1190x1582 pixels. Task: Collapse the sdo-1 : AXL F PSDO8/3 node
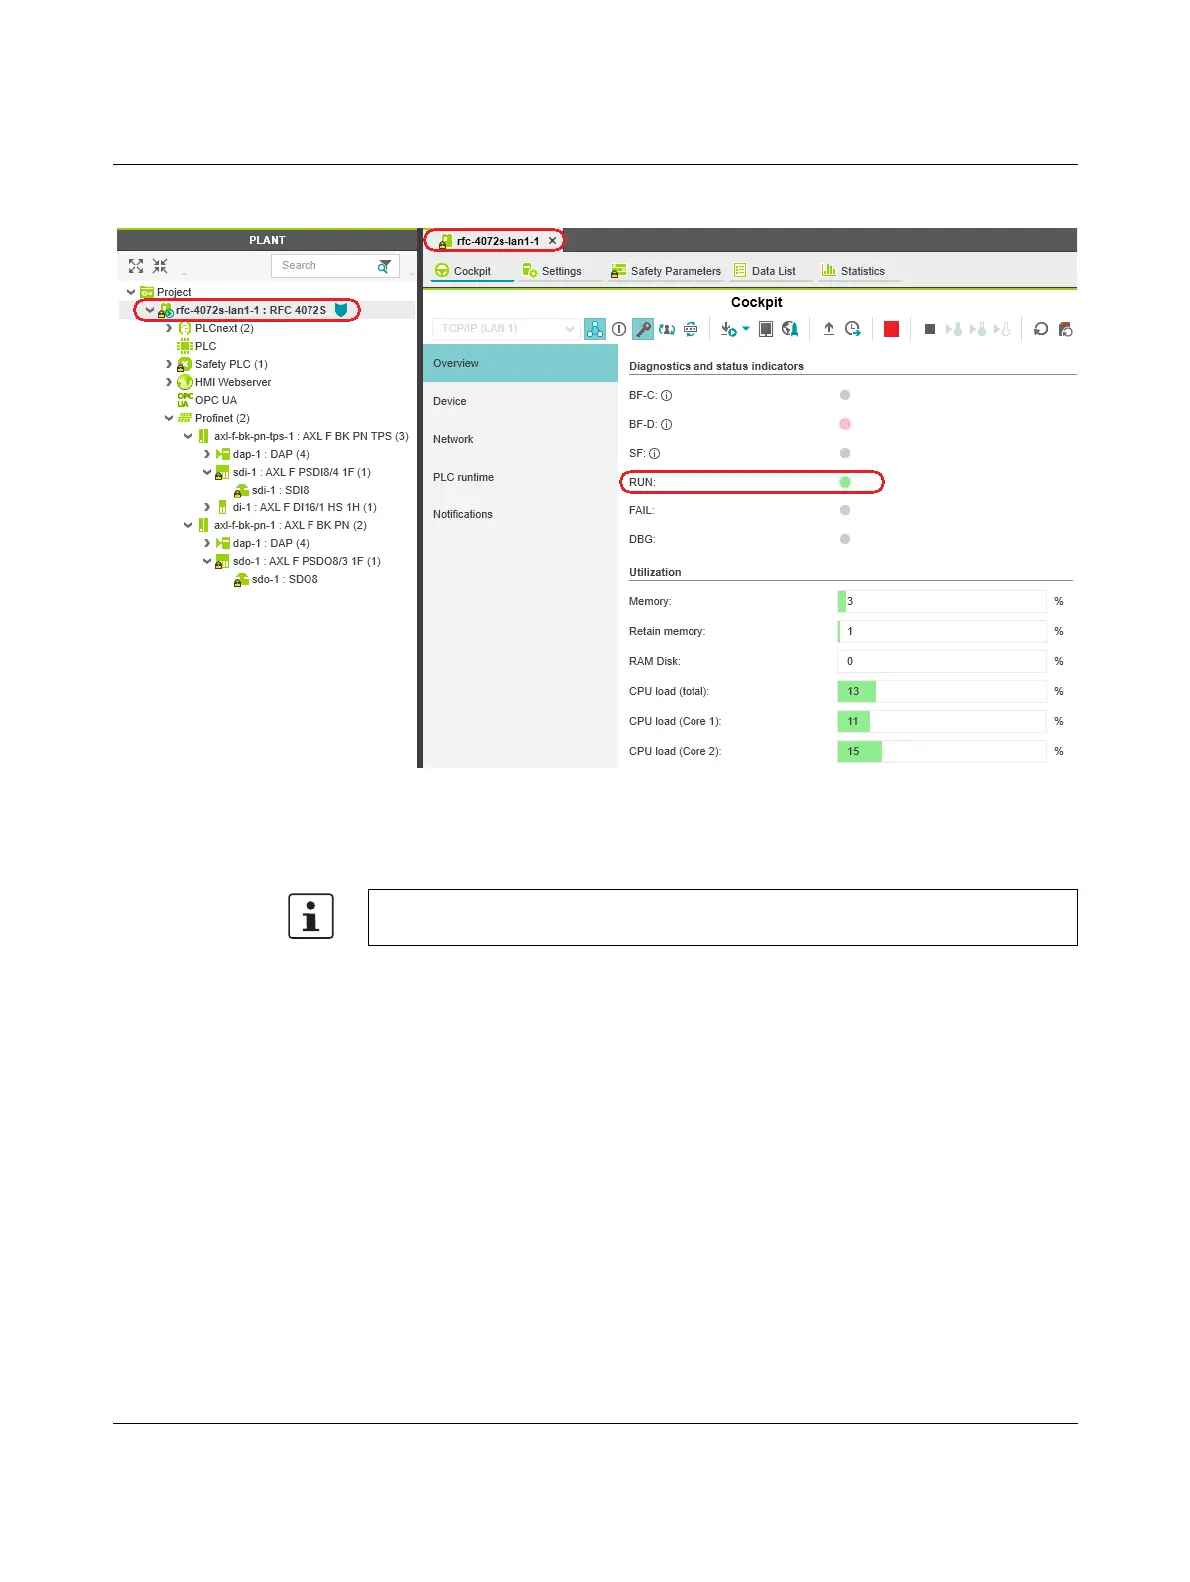tap(207, 561)
